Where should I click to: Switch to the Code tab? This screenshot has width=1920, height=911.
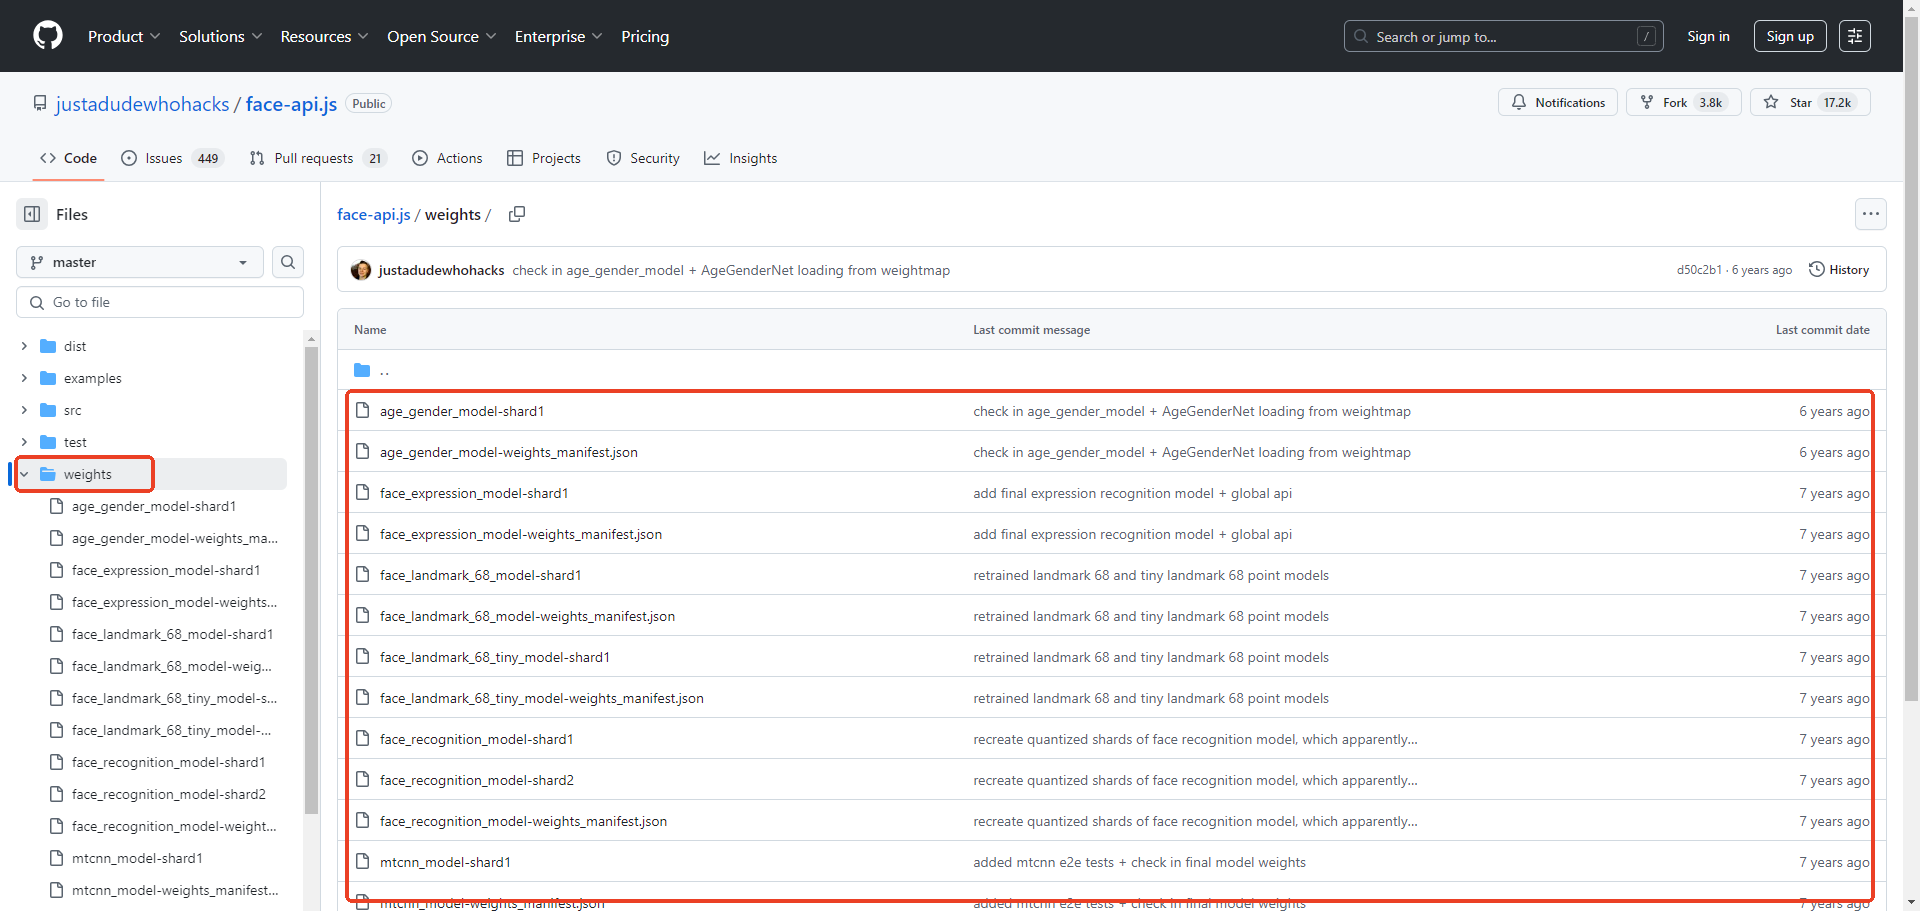tap(68, 158)
